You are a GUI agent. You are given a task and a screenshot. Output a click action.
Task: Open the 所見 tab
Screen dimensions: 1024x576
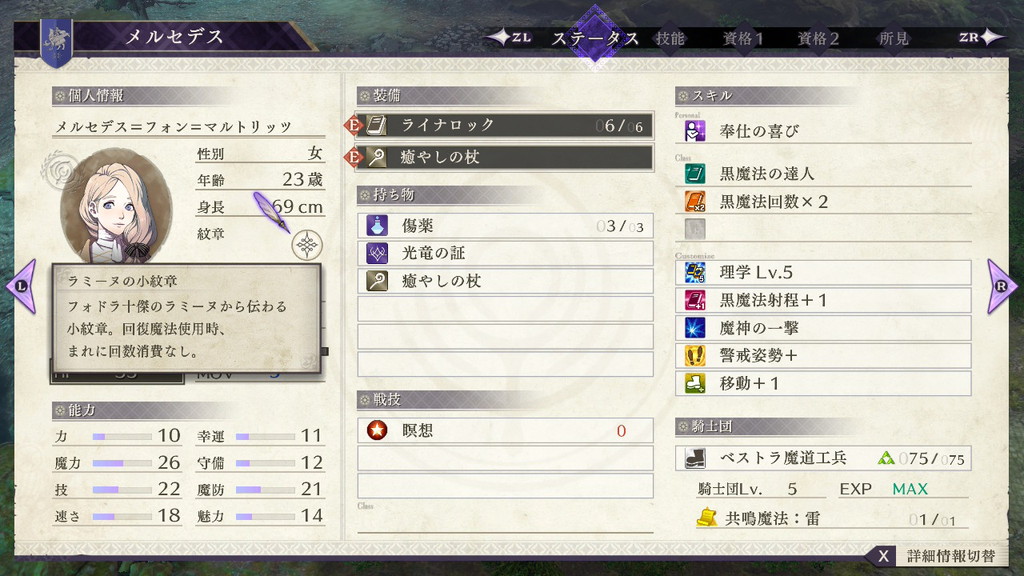tap(893, 39)
